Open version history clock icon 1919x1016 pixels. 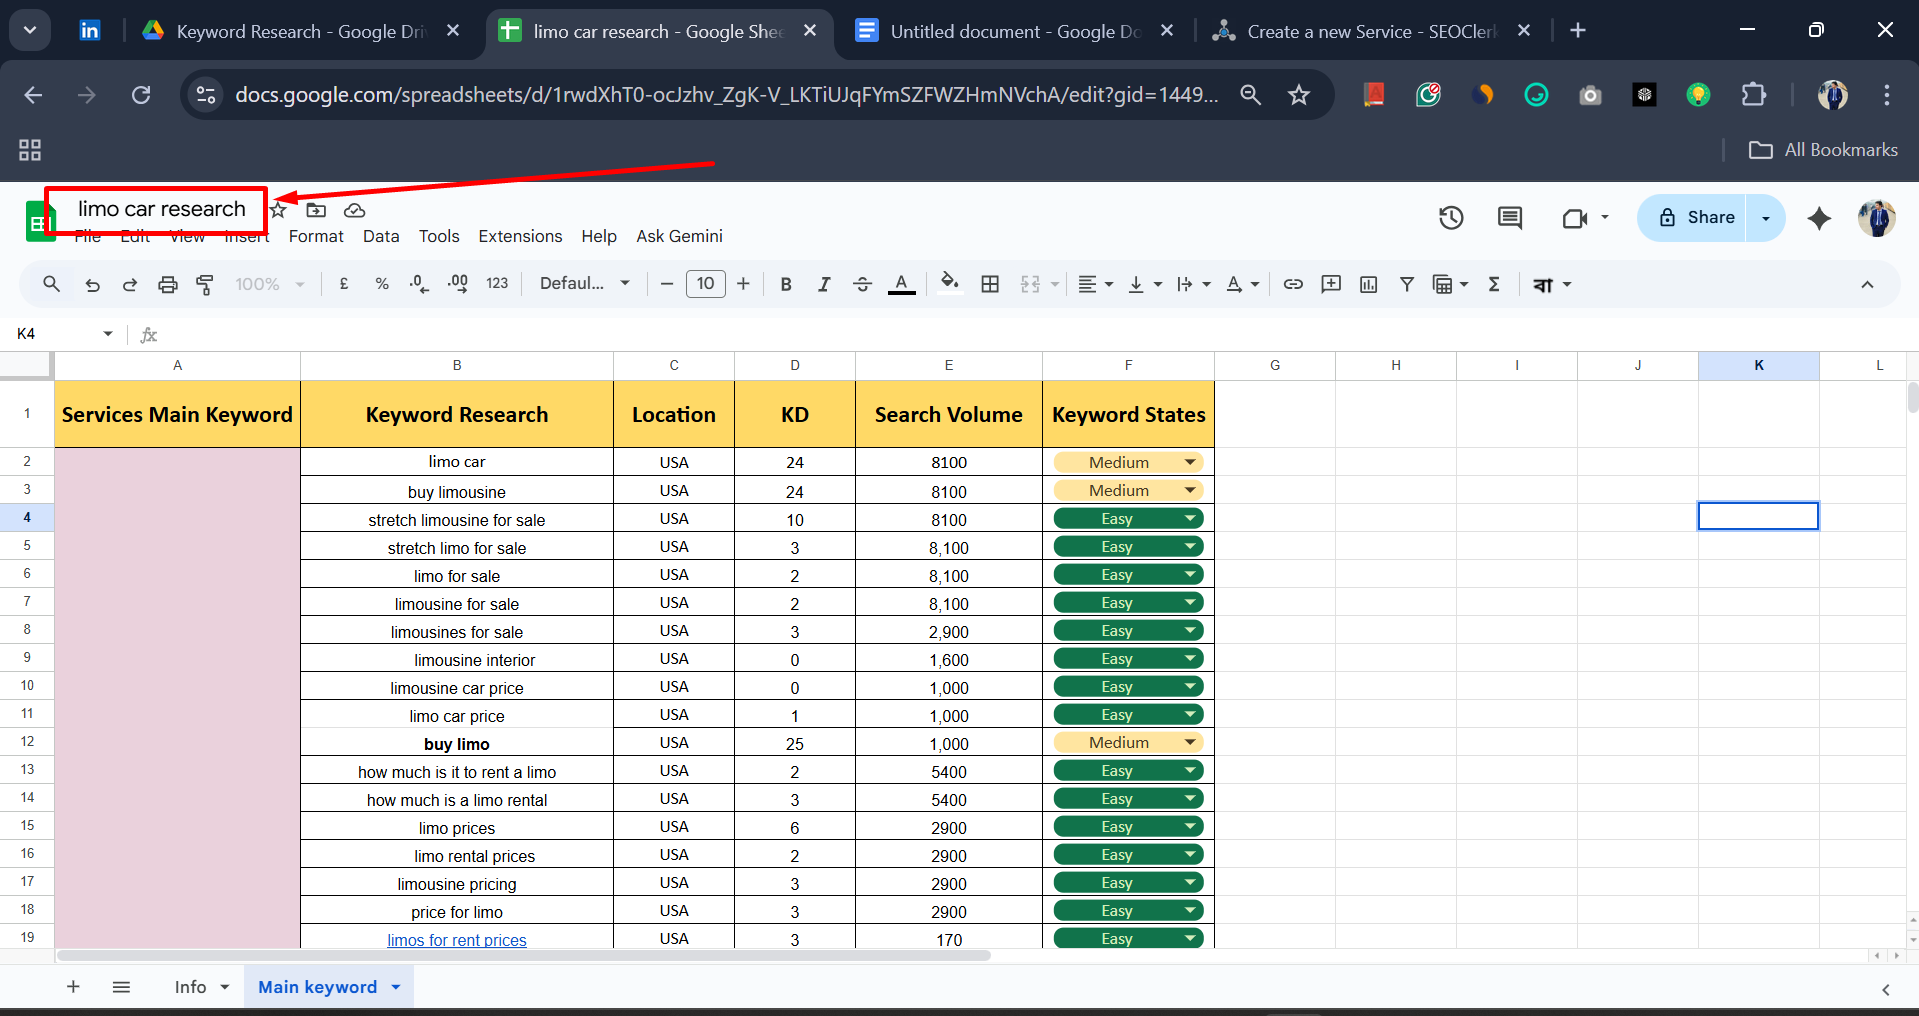[1451, 218]
